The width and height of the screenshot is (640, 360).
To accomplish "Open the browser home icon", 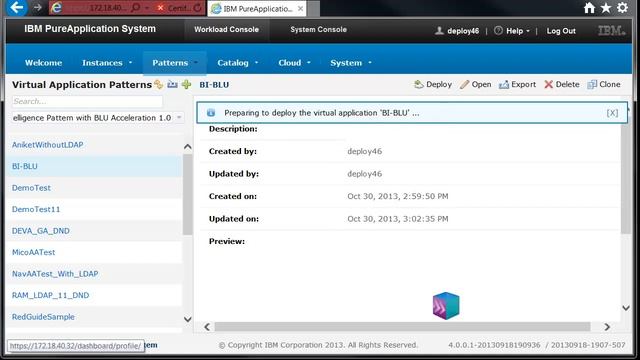I will pos(589,8).
